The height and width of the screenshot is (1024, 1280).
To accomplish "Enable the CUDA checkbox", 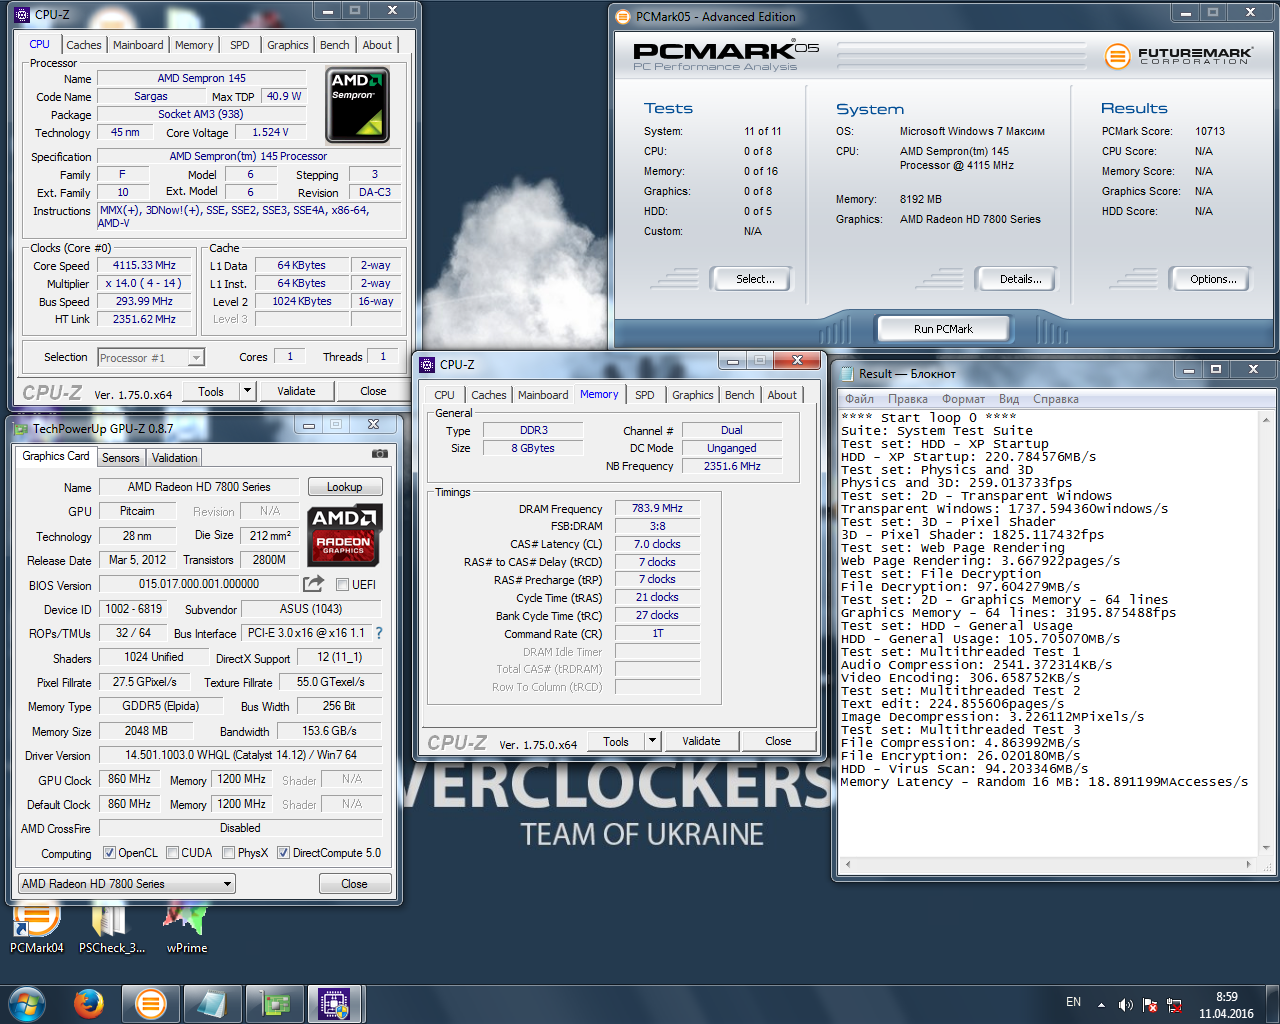I will point(172,853).
